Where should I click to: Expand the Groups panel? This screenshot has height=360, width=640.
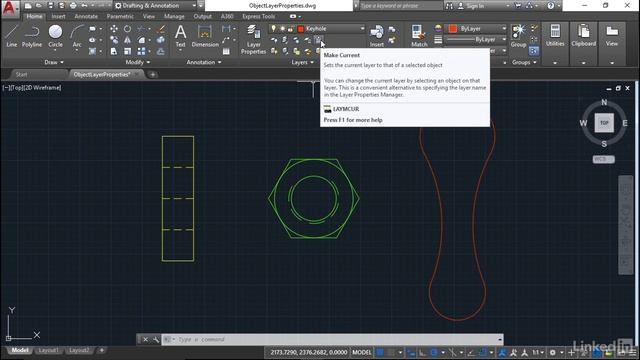[x=524, y=62]
